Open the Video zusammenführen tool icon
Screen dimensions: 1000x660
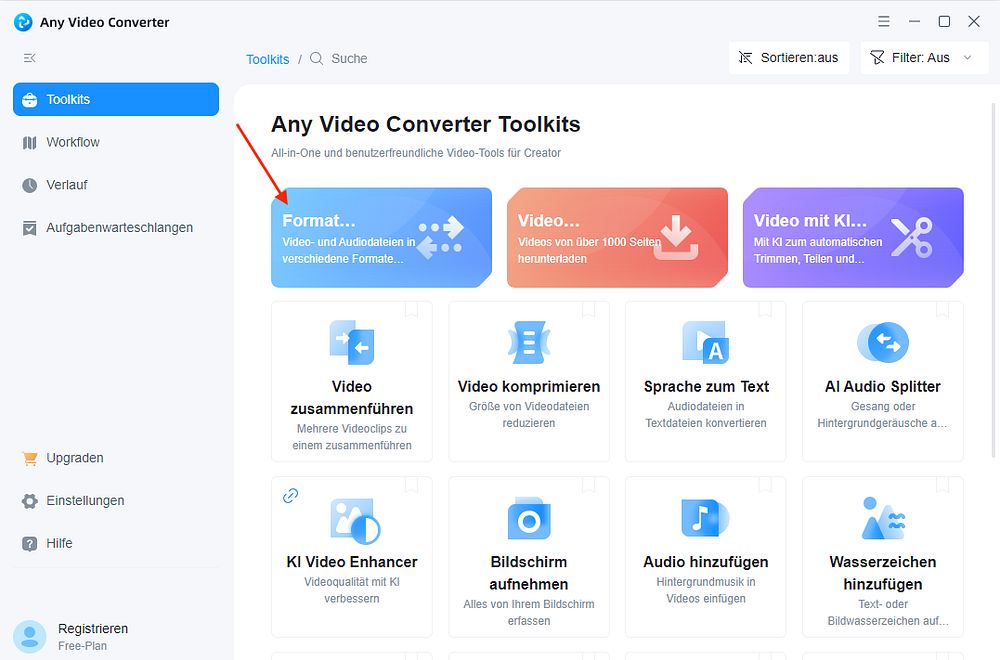(x=351, y=342)
